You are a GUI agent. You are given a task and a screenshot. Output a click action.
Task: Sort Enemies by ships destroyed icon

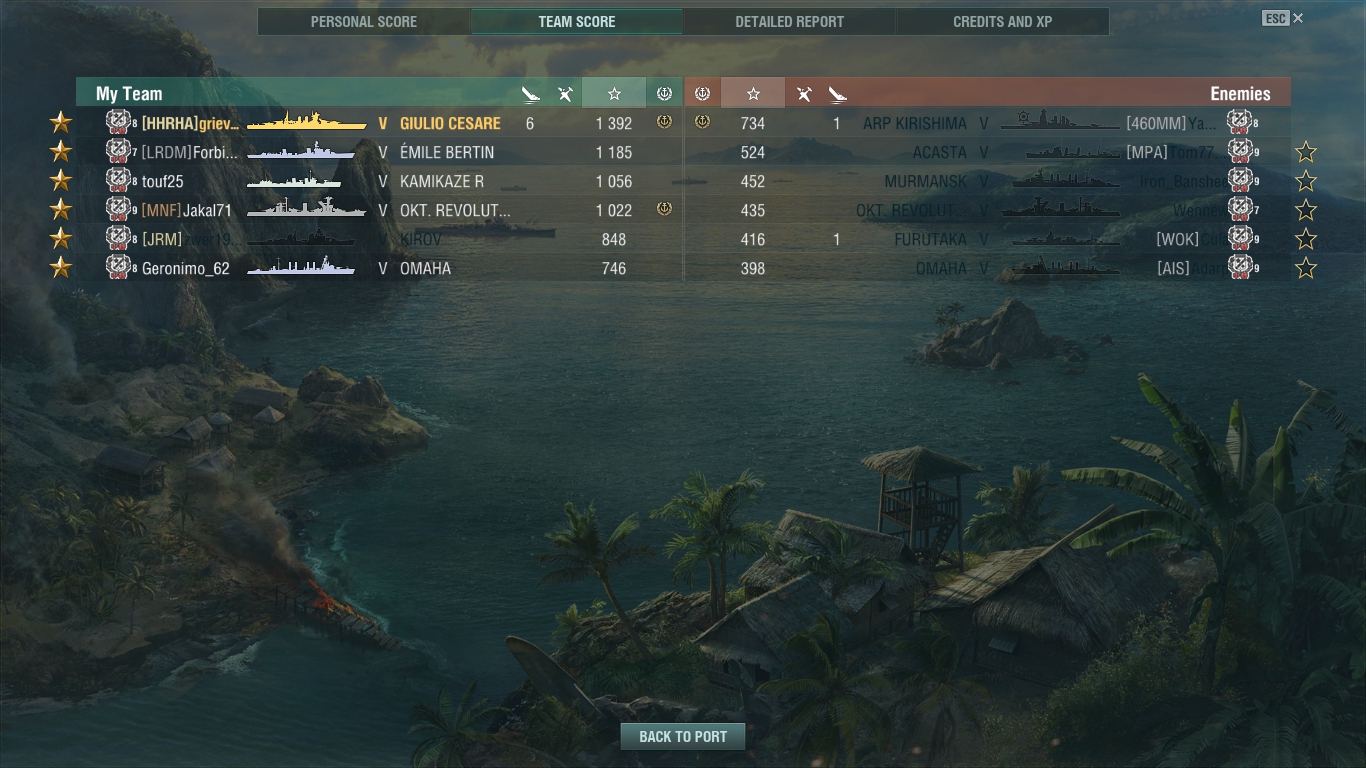coord(837,94)
